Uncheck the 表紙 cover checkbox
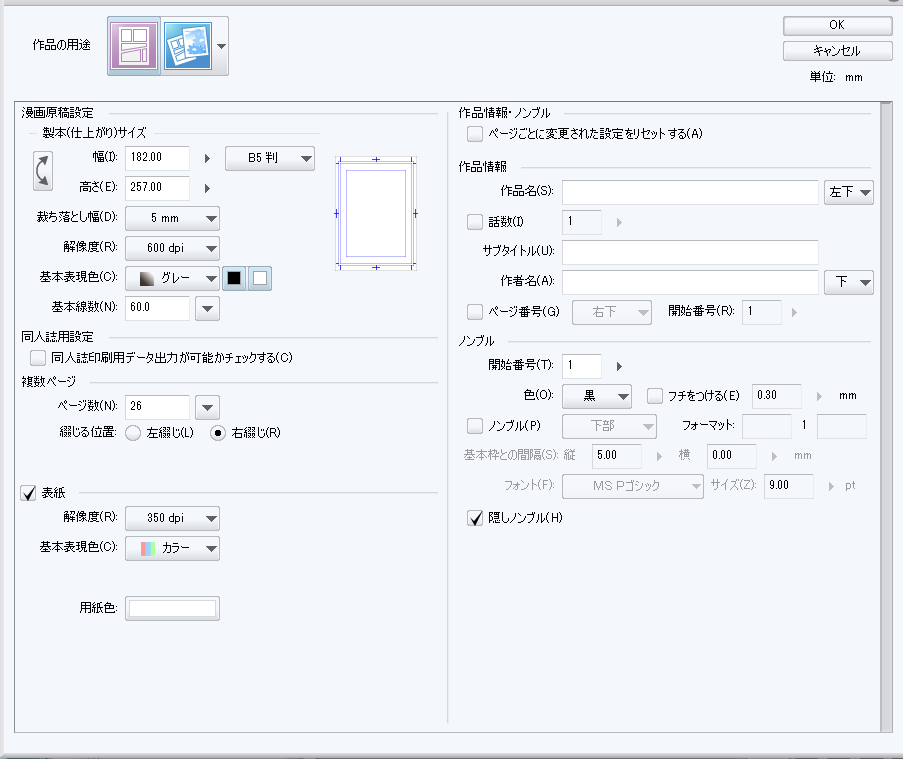The image size is (903, 759). pos(28,494)
